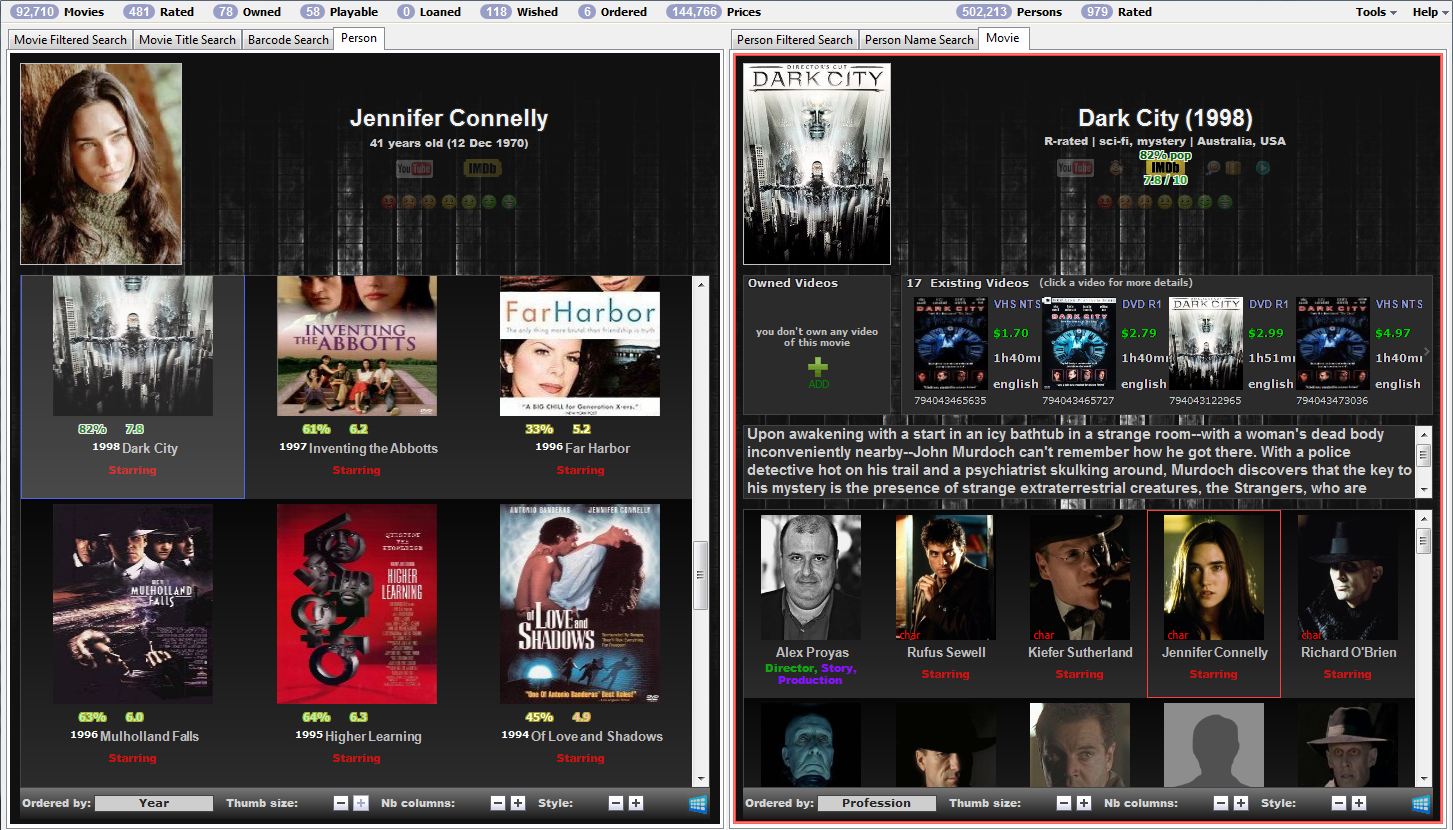Screen dimensions: 1453x830
Task: Rate Dark City with the green happiest smiley
Action: tap(1224, 202)
